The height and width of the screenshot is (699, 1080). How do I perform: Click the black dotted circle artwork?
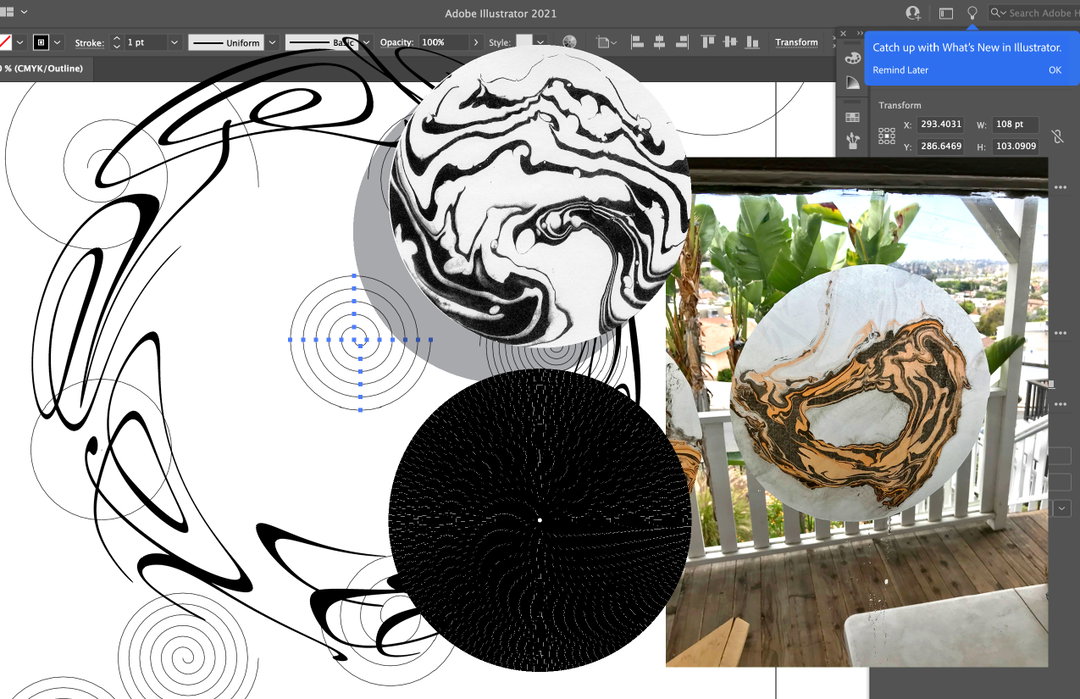pos(539,520)
